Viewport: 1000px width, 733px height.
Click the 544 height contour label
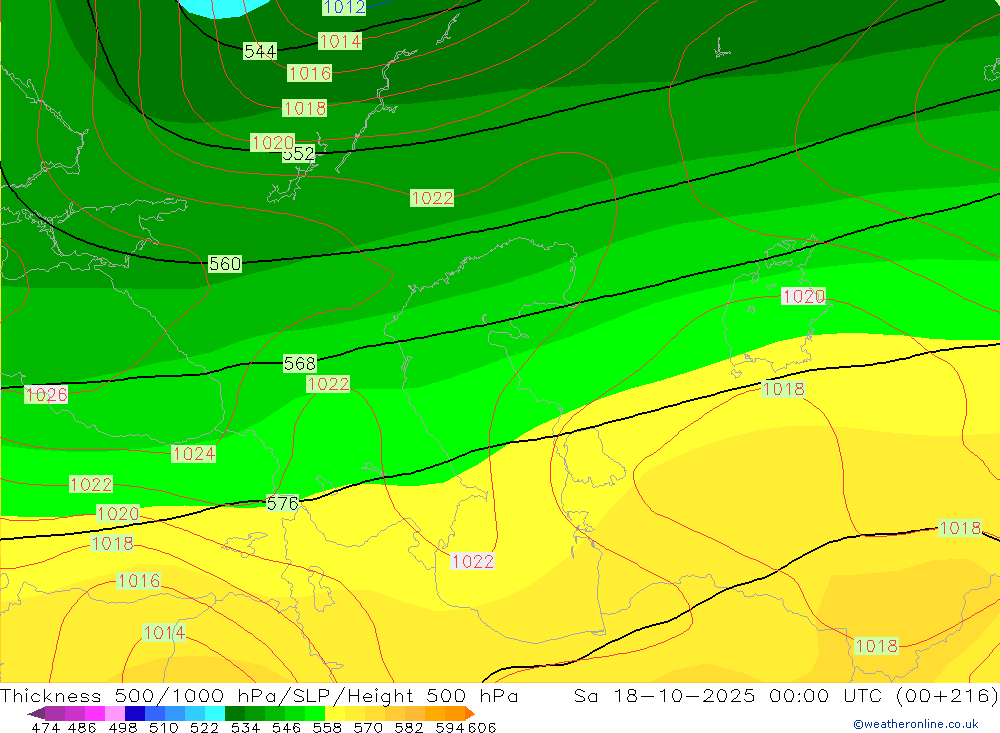click(x=260, y=51)
